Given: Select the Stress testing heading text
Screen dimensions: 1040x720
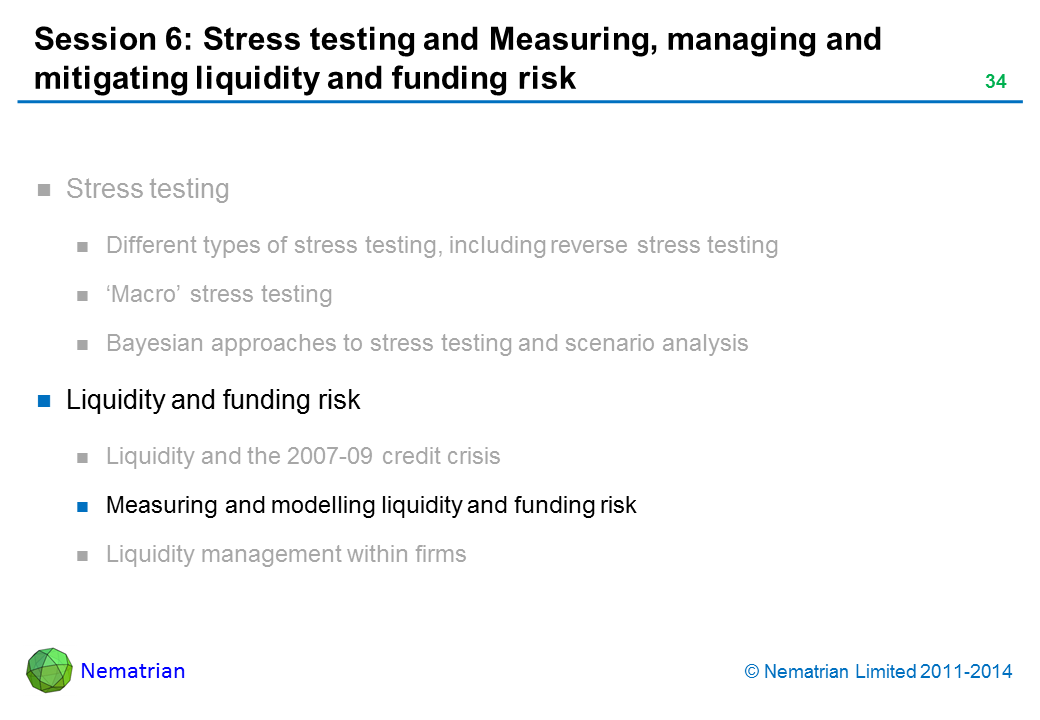Looking at the screenshot, I should click(147, 189).
